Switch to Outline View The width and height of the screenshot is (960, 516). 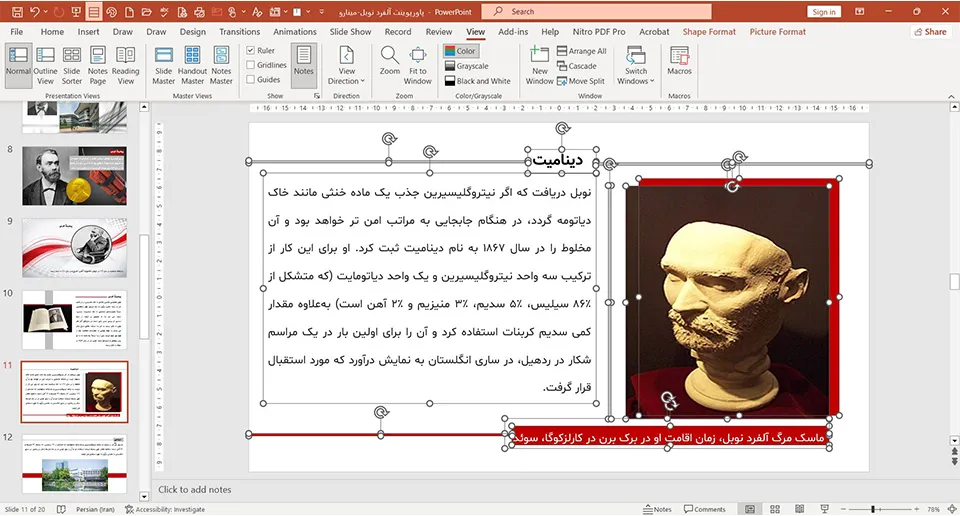(x=45, y=65)
